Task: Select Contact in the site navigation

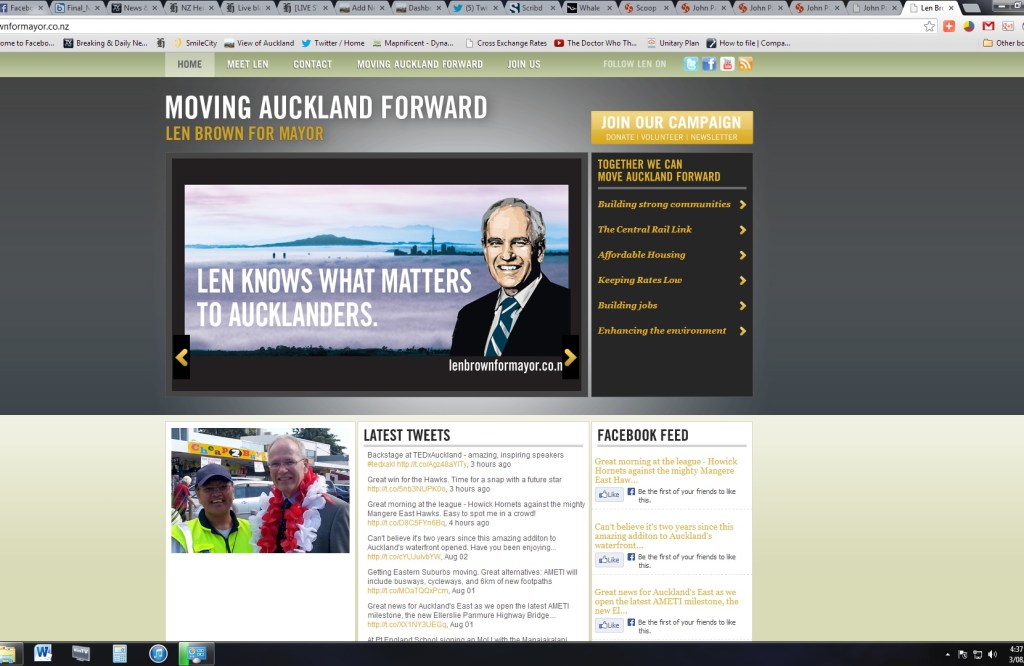Action: coord(312,64)
